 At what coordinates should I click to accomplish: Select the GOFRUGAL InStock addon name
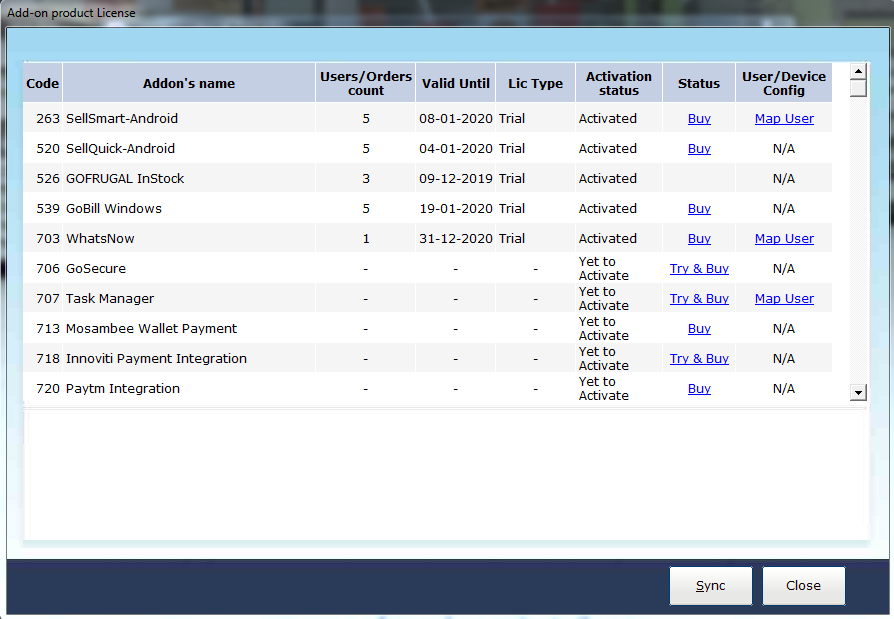(125, 178)
